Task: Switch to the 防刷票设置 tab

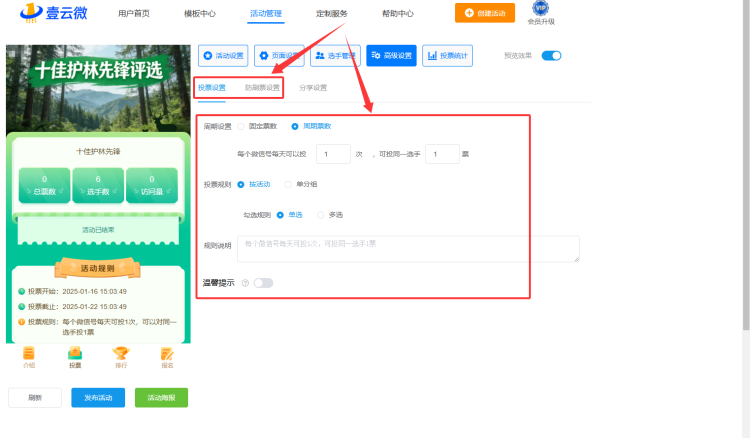Action: coord(262,88)
